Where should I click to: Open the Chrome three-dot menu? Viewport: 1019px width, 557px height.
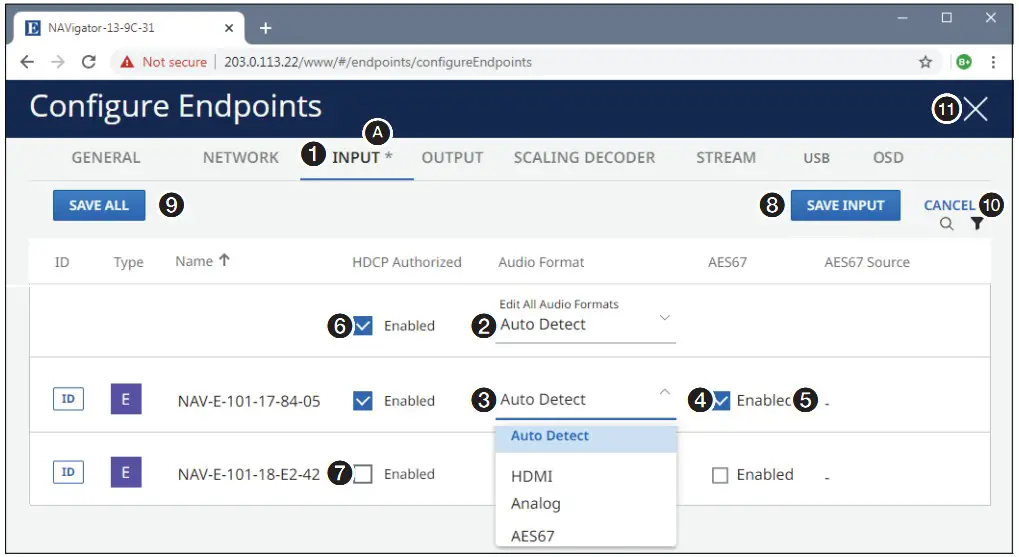click(x=993, y=62)
